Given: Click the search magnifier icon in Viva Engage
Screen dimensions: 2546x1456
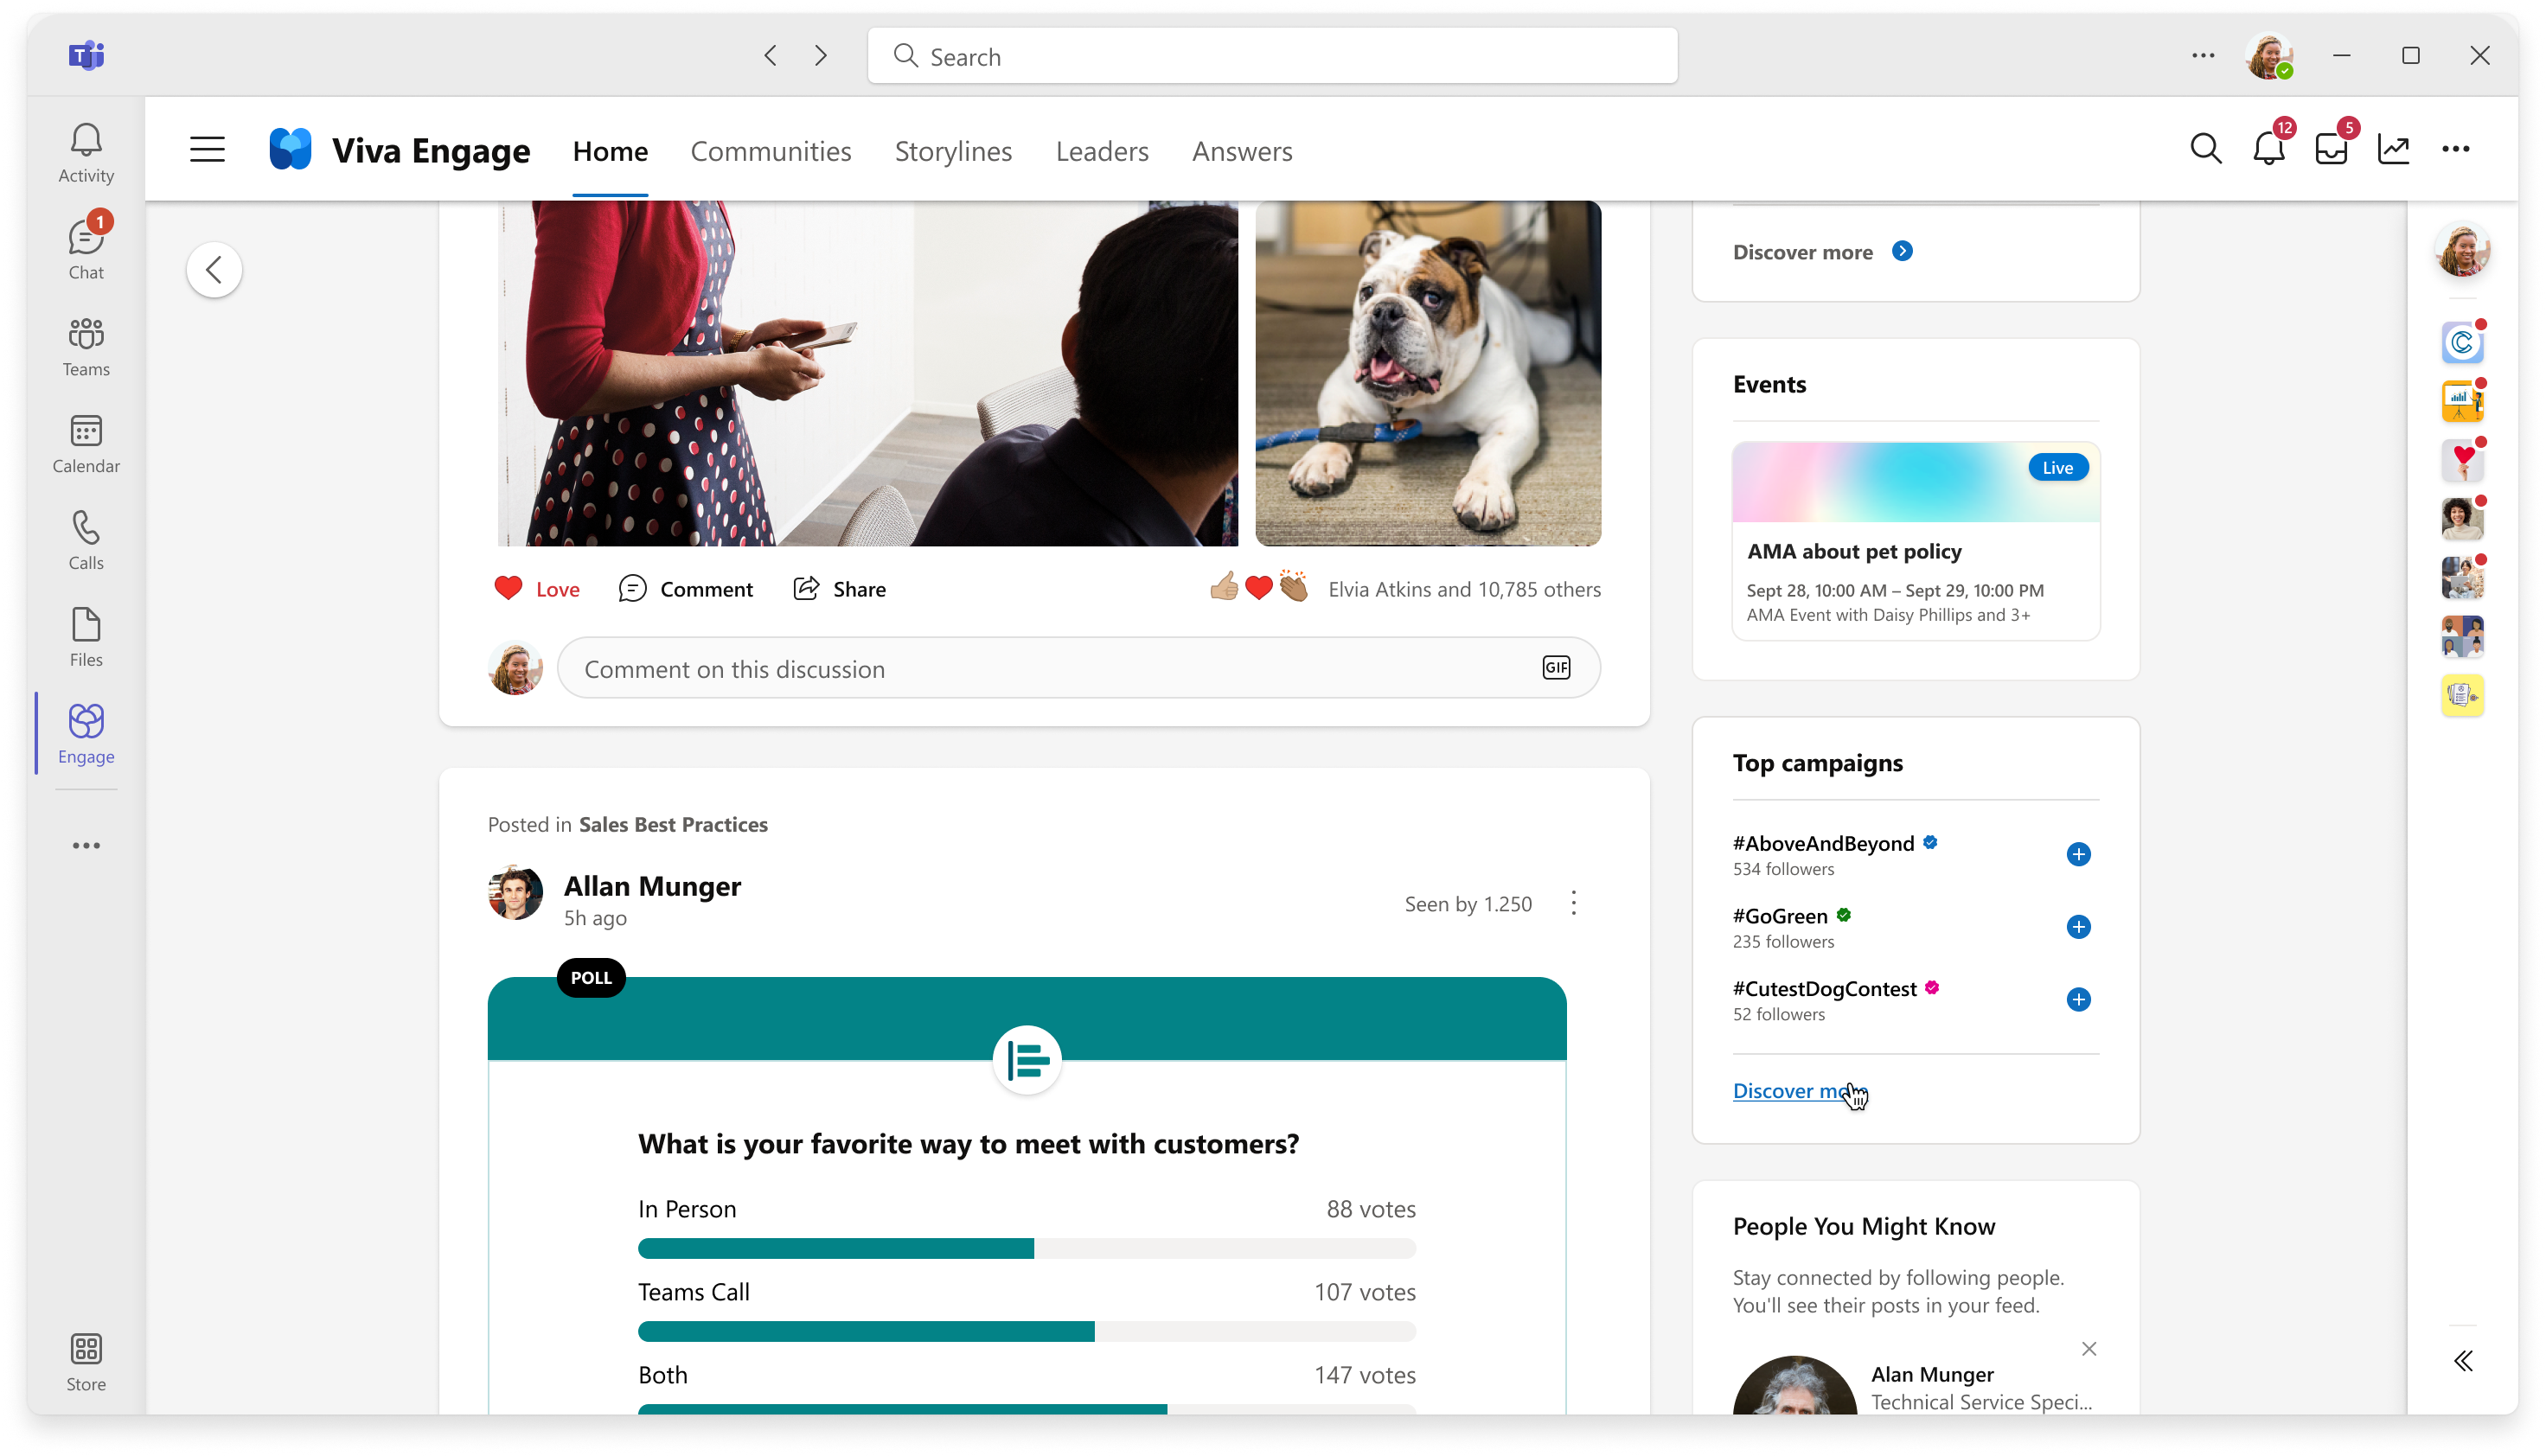Looking at the screenshot, I should 2207,149.
